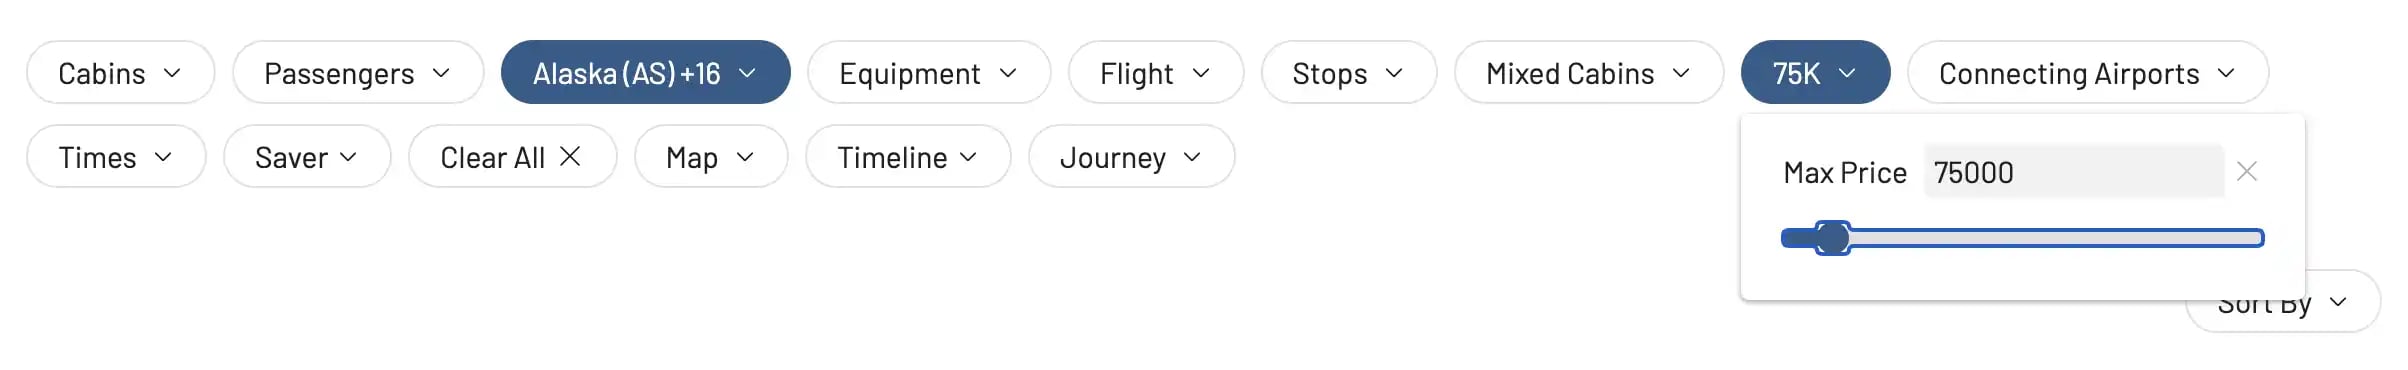
Task: Expand the Passengers filter
Action: click(358, 72)
